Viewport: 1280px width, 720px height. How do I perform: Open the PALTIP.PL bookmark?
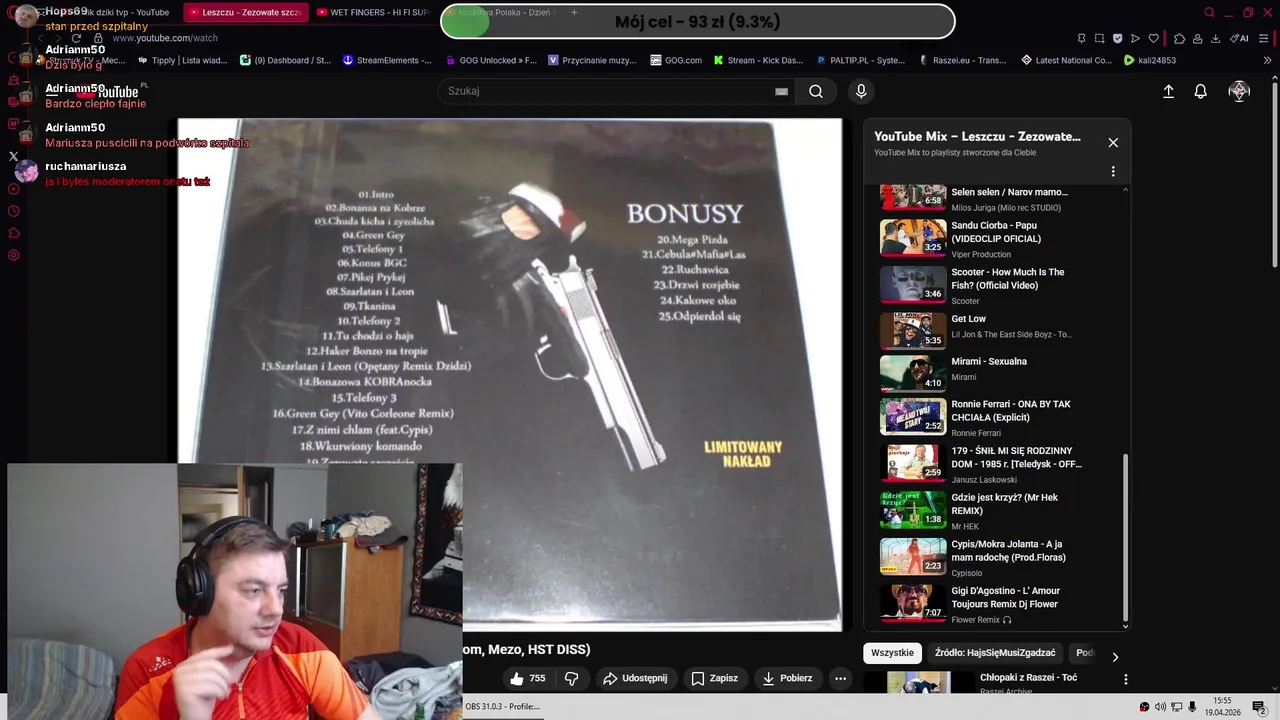860,60
